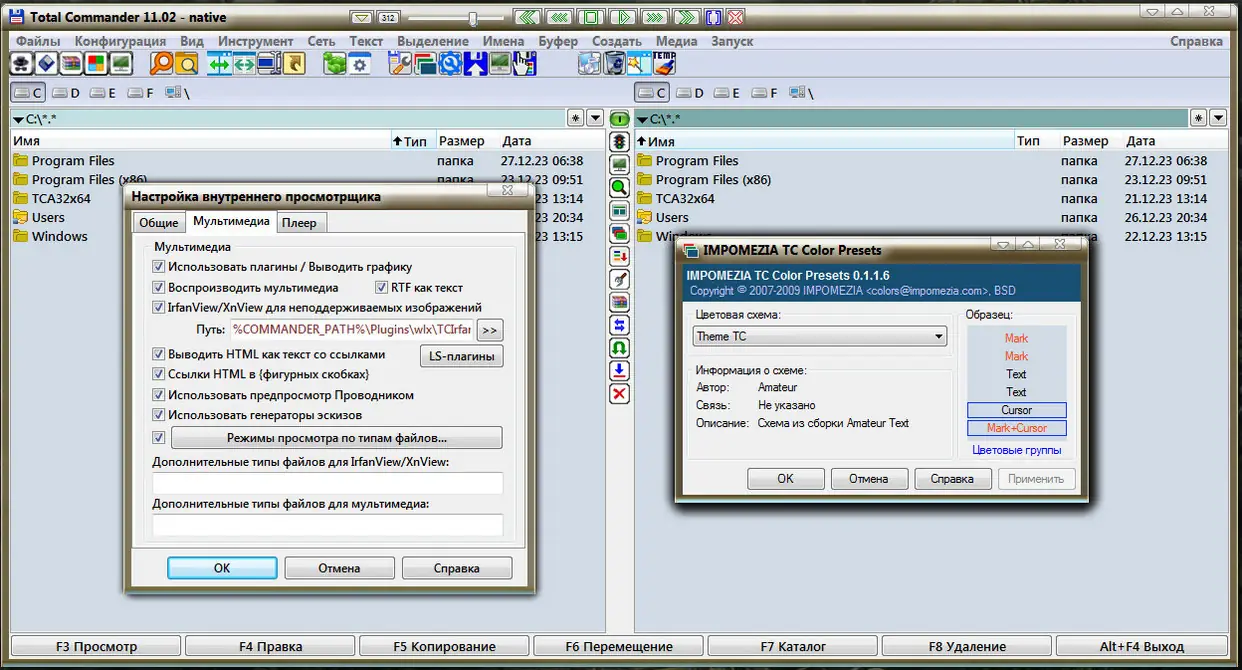This screenshot has width=1242, height=670.
Task: Switch to the Общие tab
Action: click(x=159, y=223)
